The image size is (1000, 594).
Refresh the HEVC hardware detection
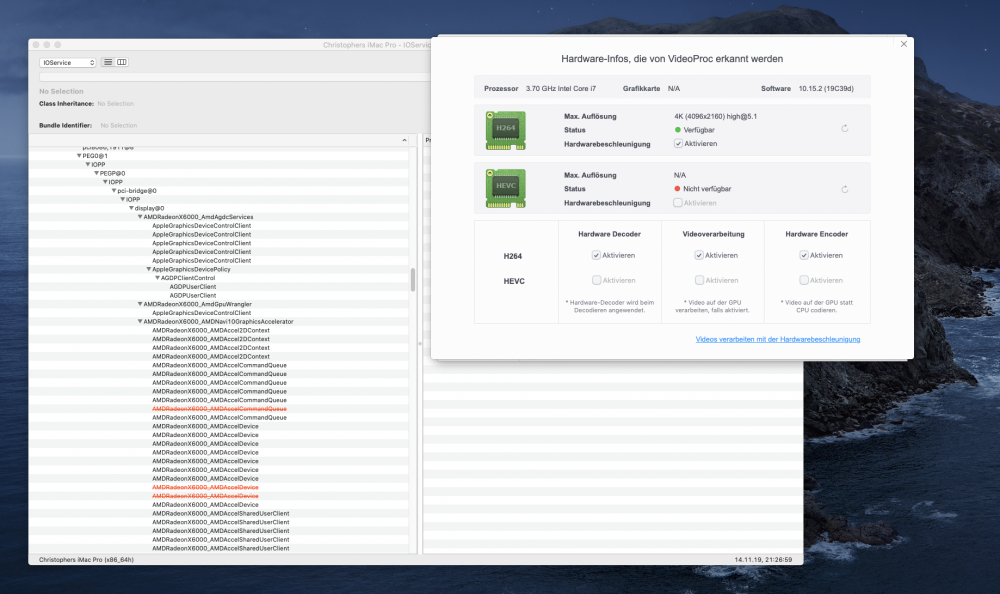(x=844, y=189)
